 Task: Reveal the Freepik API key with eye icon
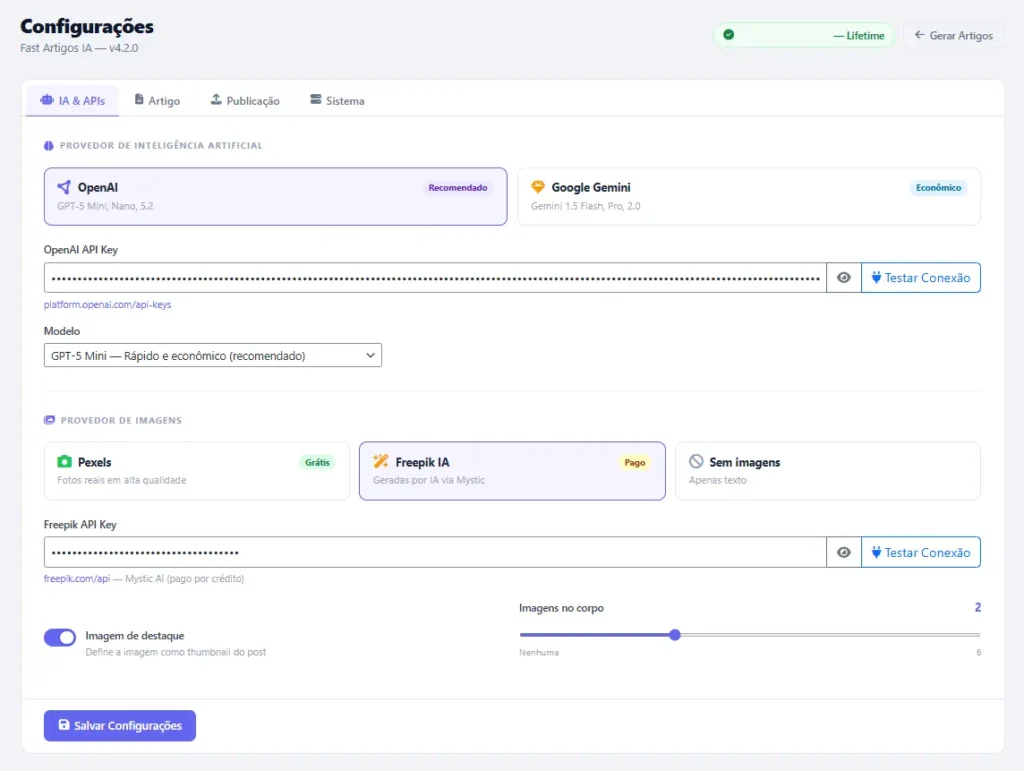pyautogui.click(x=844, y=552)
